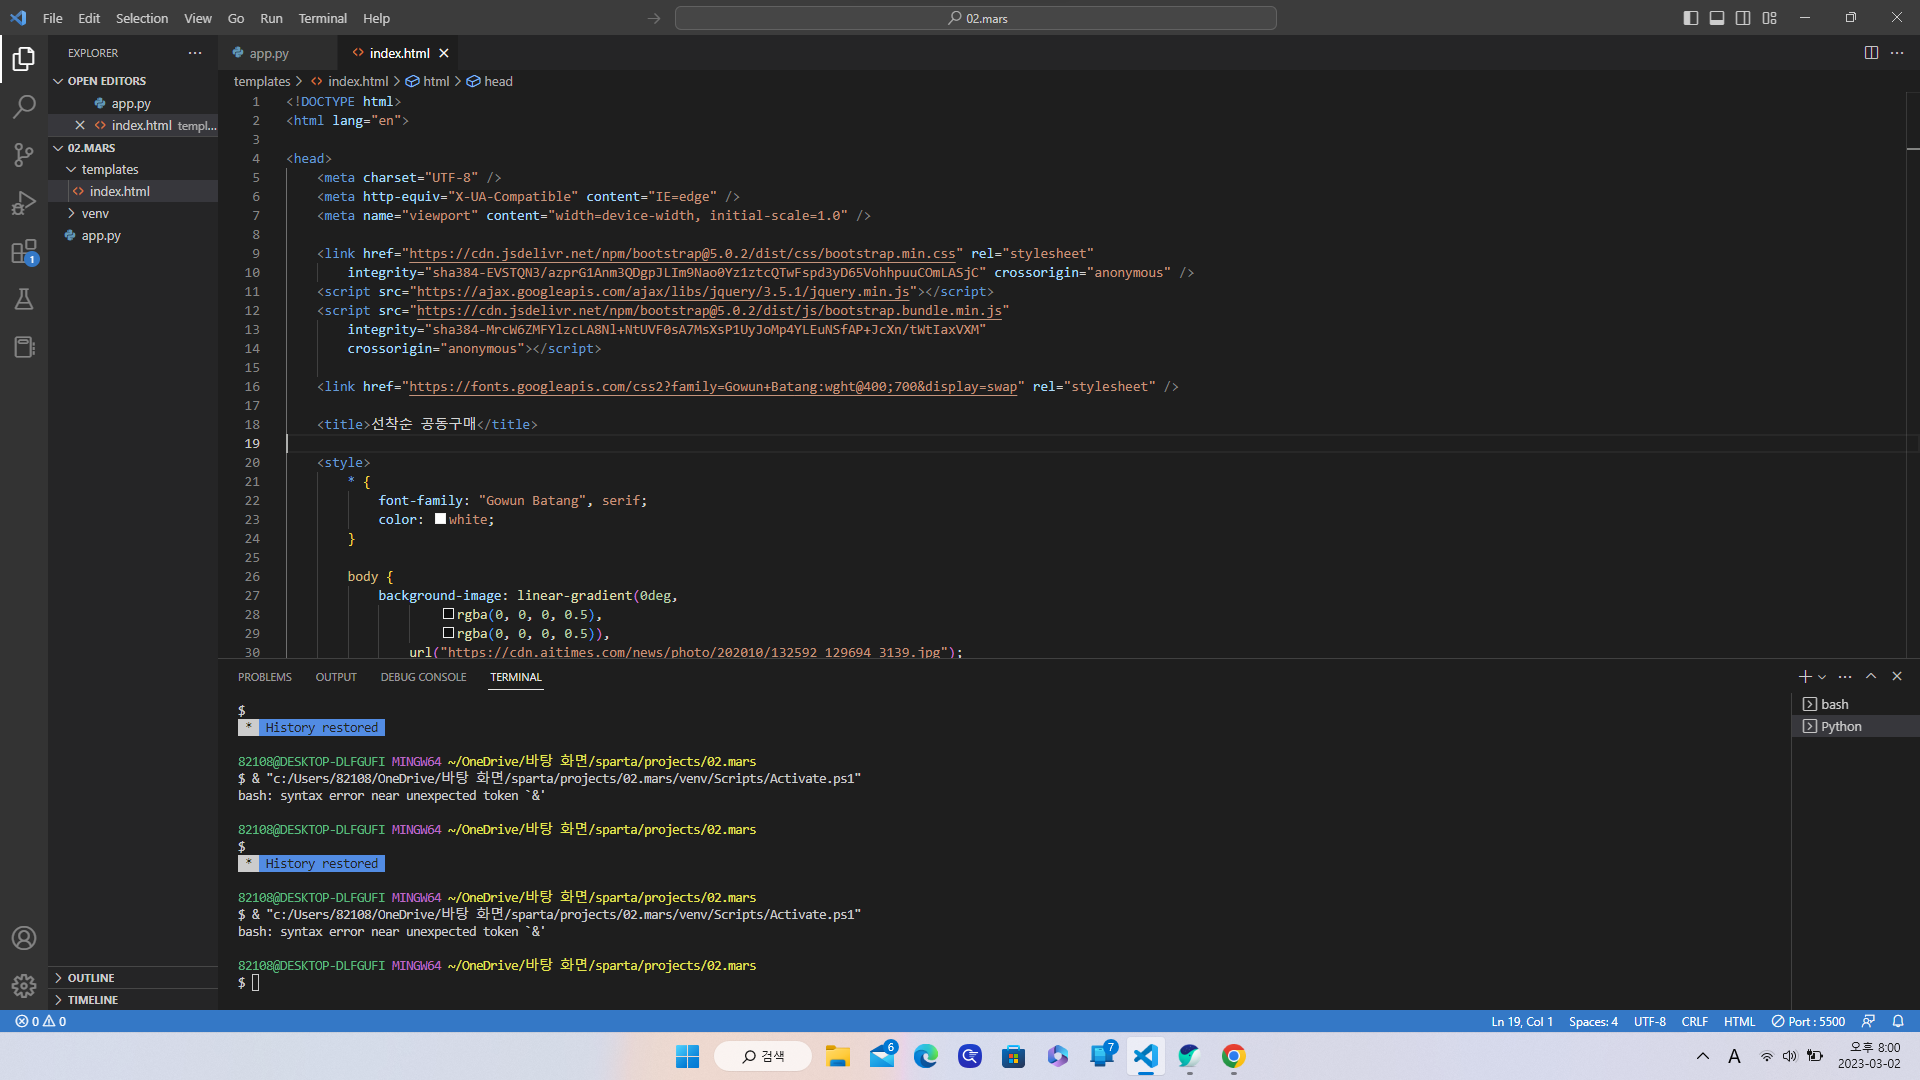Open Run and Debug view
The image size is (1920, 1080).
pyautogui.click(x=24, y=203)
